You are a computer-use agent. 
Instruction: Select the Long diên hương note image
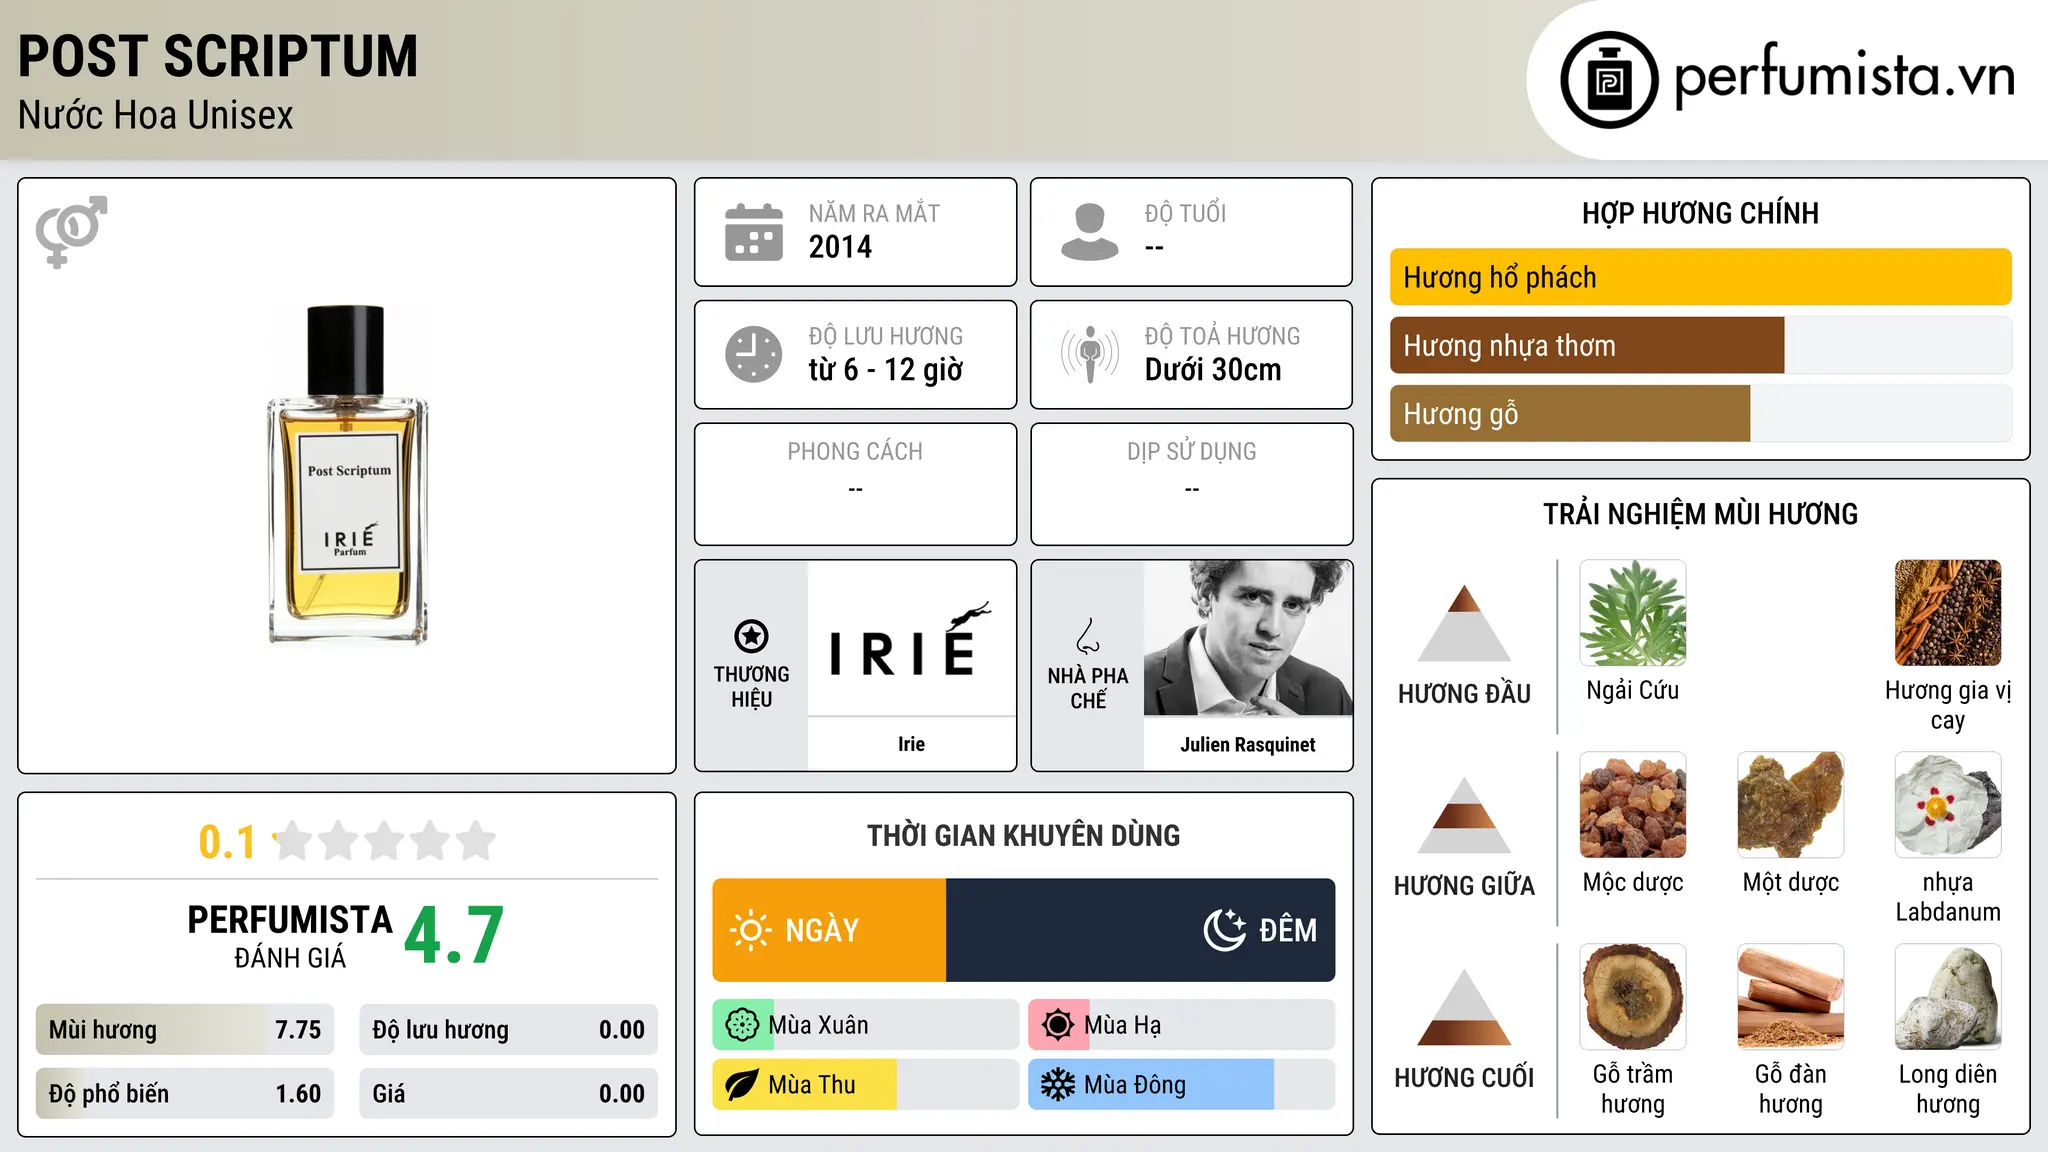point(1948,997)
